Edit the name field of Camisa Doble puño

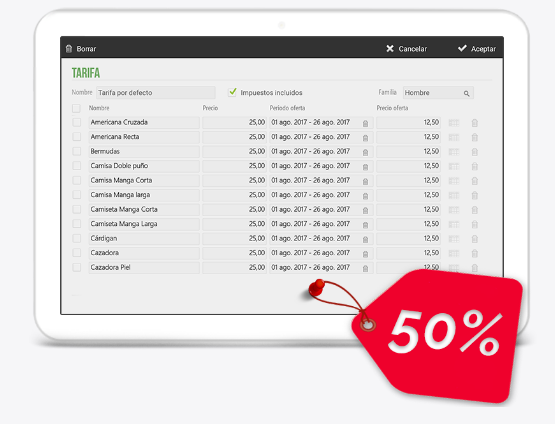pyautogui.click(x=144, y=166)
